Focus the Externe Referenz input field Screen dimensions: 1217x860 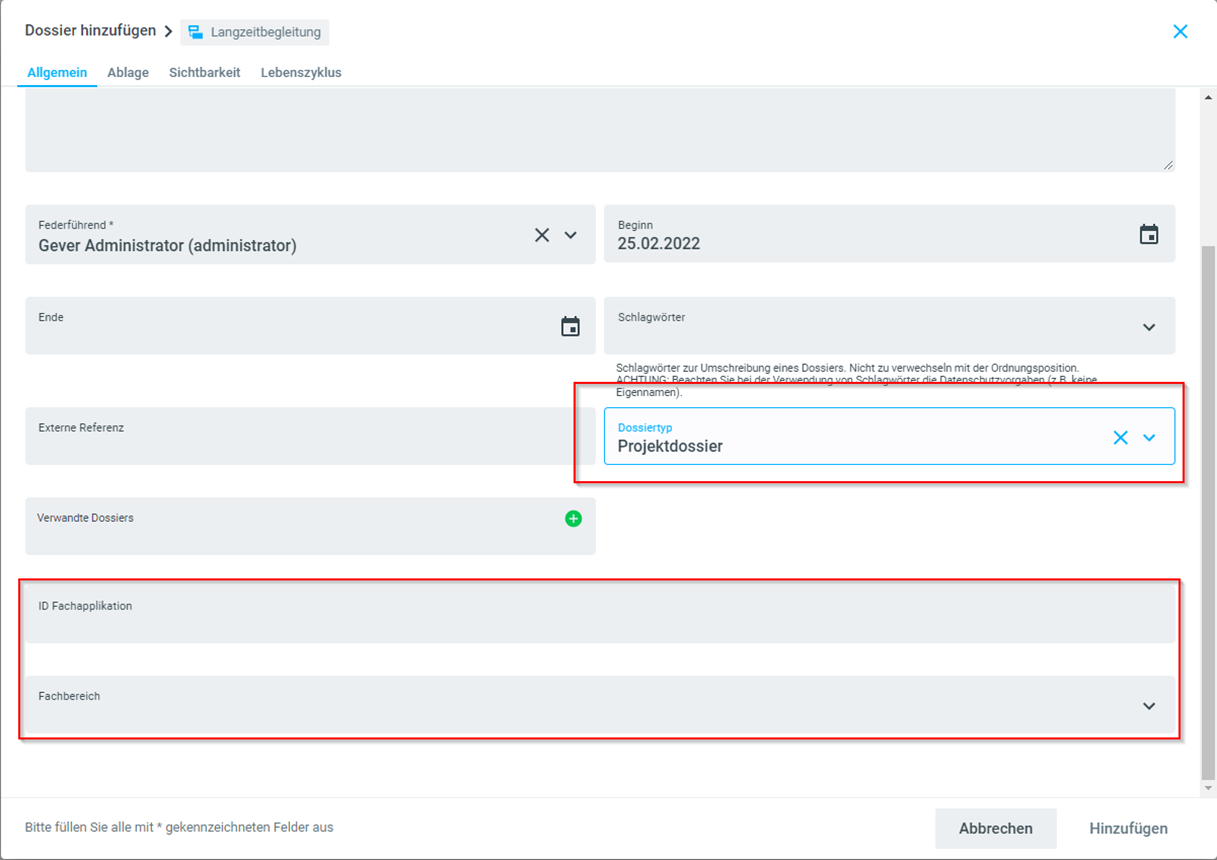(x=310, y=442)
